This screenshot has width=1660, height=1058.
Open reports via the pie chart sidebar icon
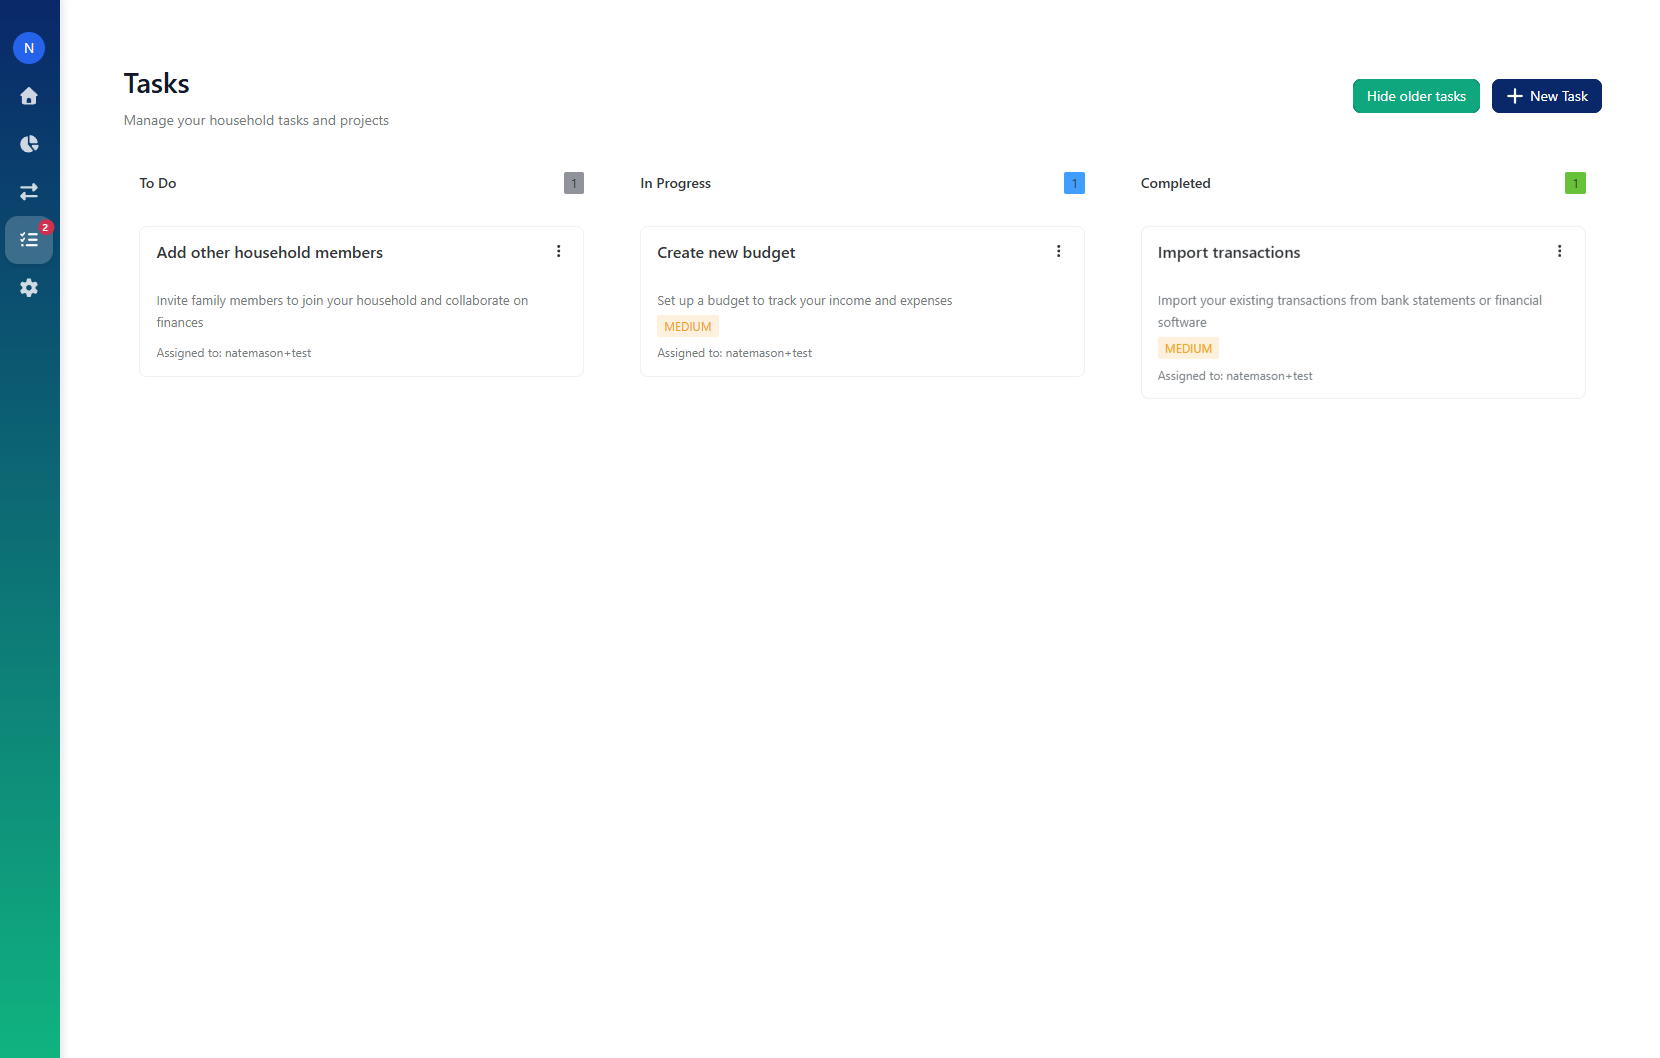pos(29,143)
